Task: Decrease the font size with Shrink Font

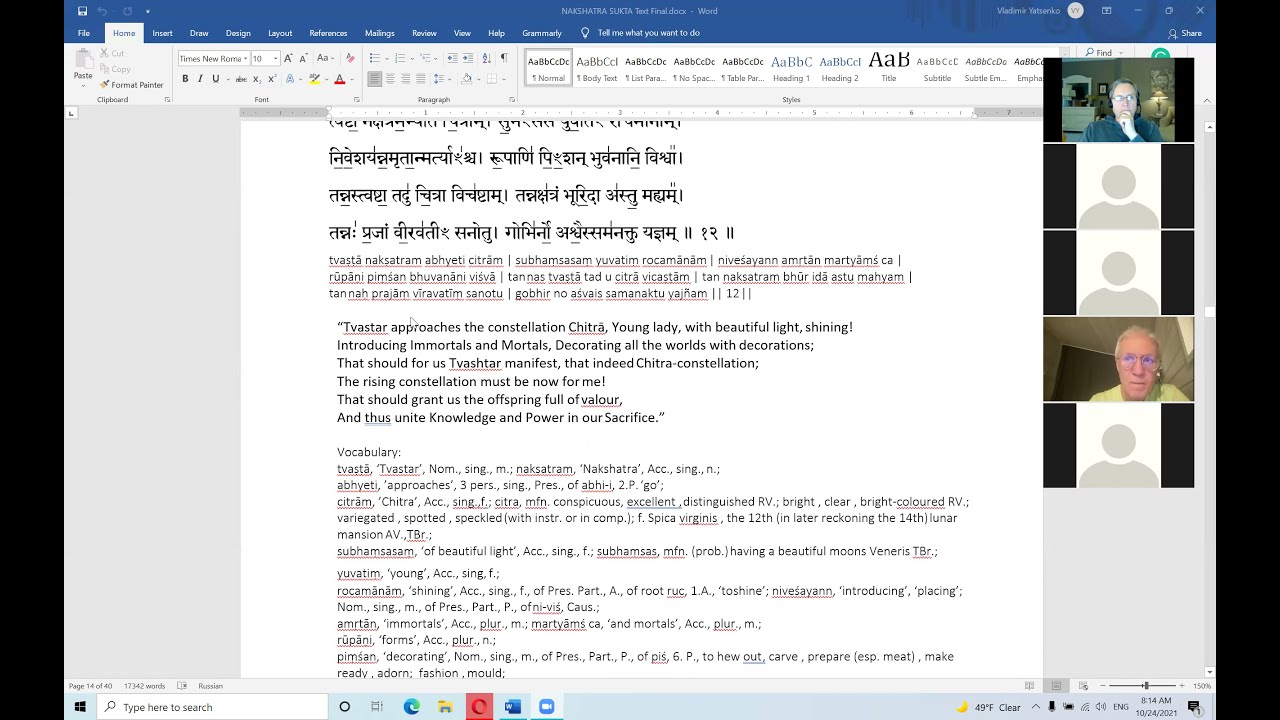Action: tap(303, 58)
